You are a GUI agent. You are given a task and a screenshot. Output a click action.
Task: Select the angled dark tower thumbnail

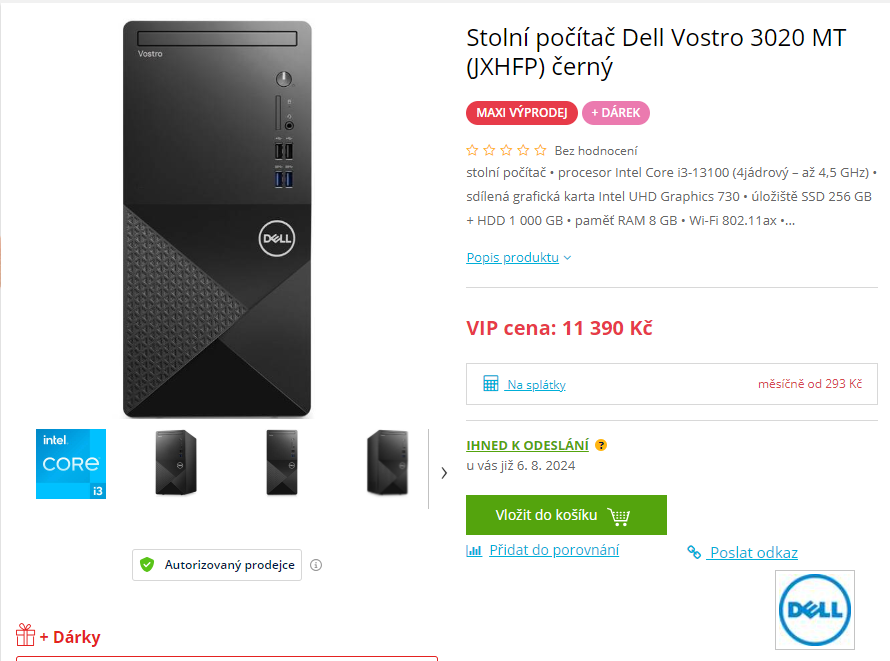pos(387,463)
